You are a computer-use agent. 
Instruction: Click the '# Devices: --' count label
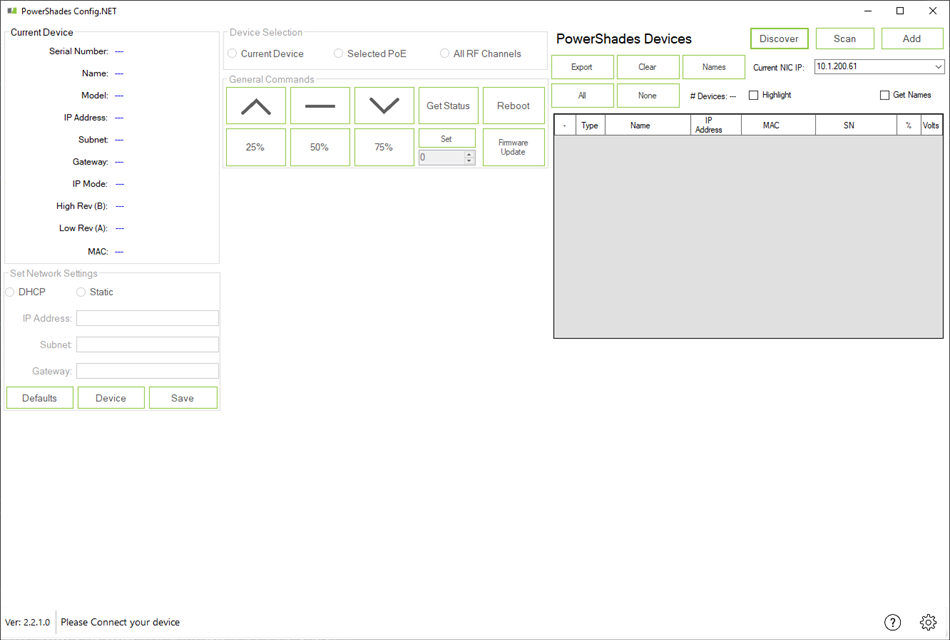click(713, 96)
